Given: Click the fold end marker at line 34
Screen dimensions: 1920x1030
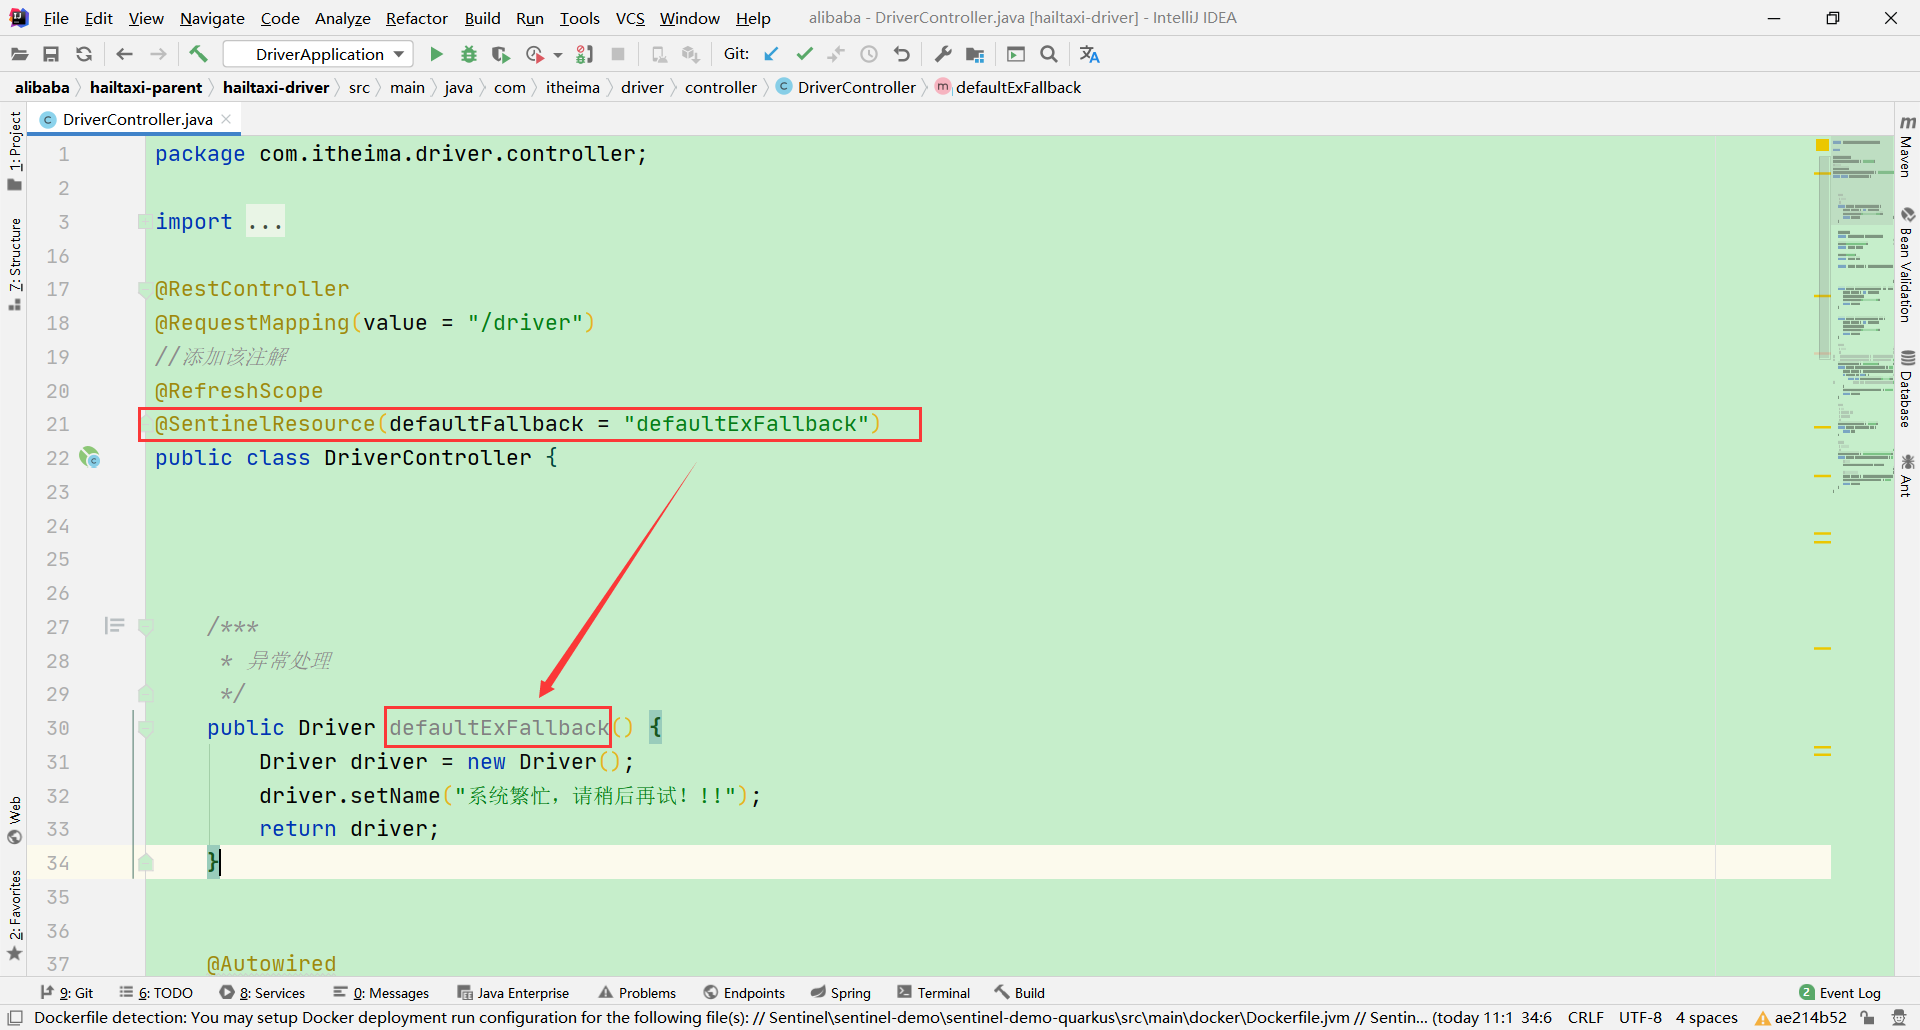Looking at the screenshot, I should pyautogui.click(x=146, y=862).
